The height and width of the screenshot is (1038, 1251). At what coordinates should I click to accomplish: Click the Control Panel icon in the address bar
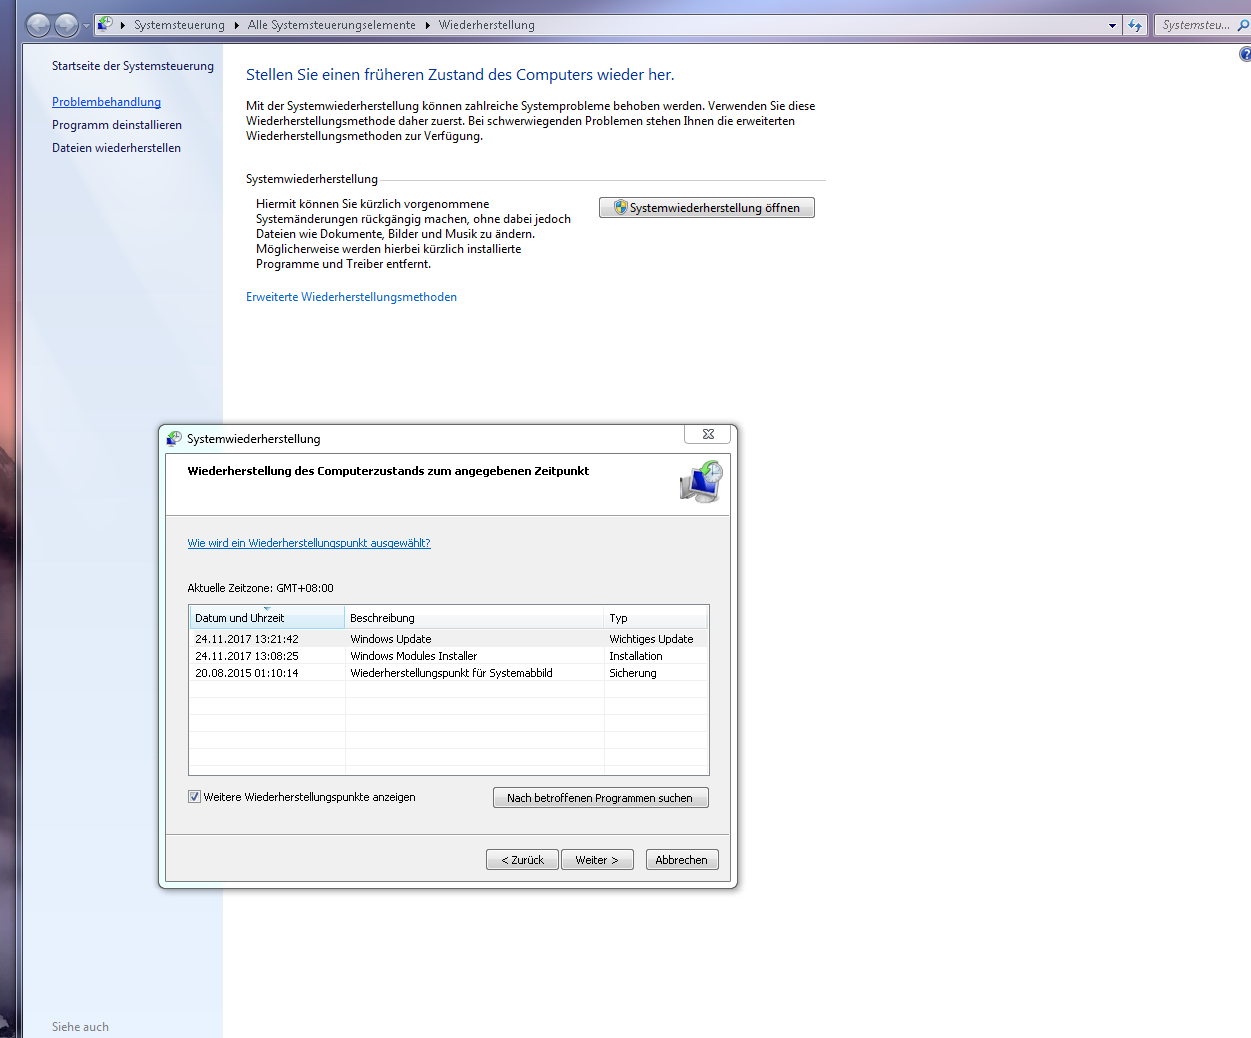[x=105, y=24]
